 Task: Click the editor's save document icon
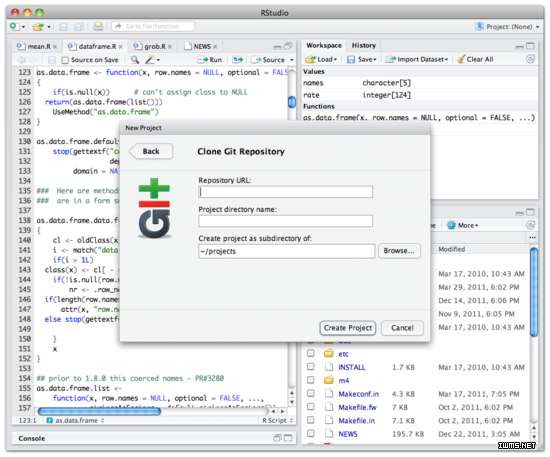(x=52, y=60)
